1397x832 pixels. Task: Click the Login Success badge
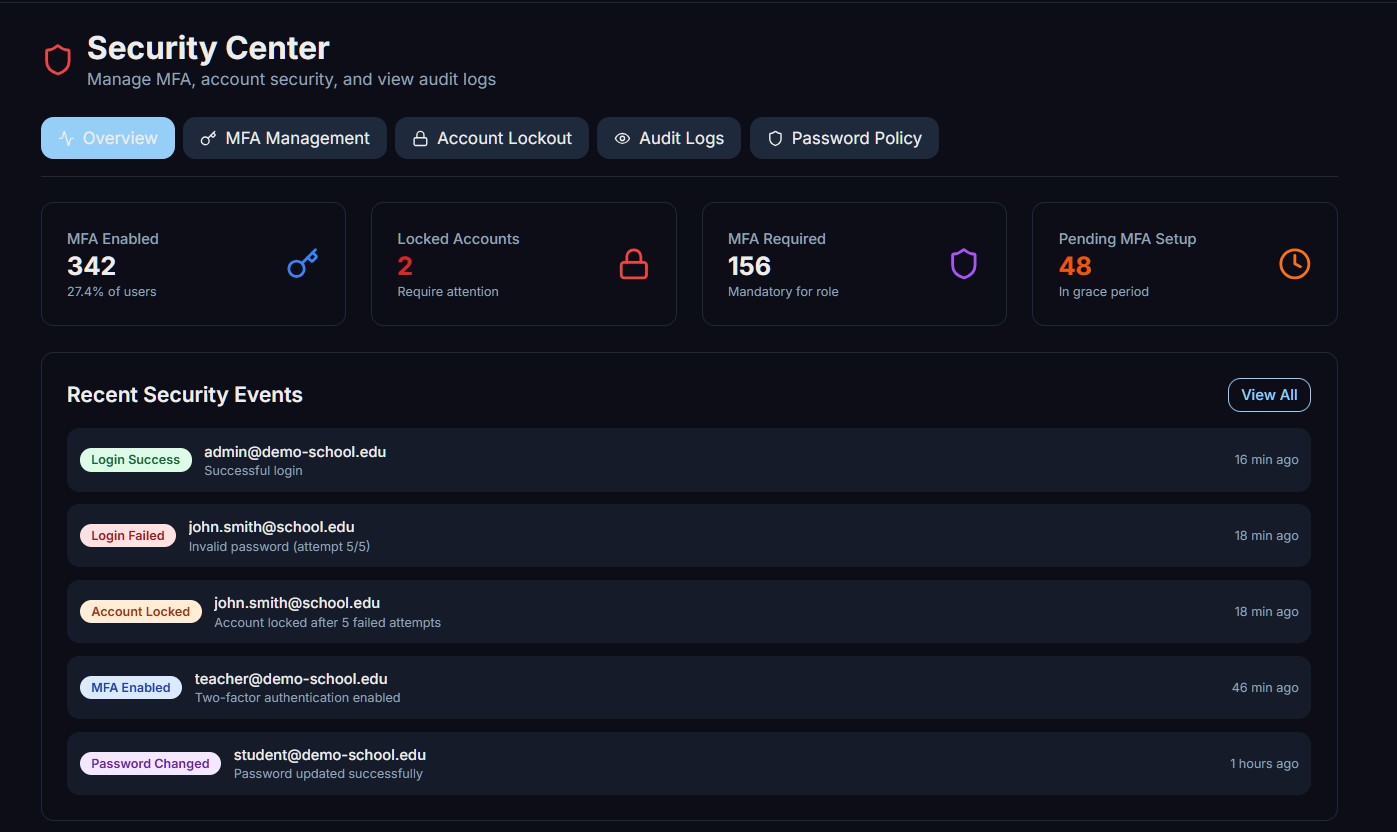[135, 460]
